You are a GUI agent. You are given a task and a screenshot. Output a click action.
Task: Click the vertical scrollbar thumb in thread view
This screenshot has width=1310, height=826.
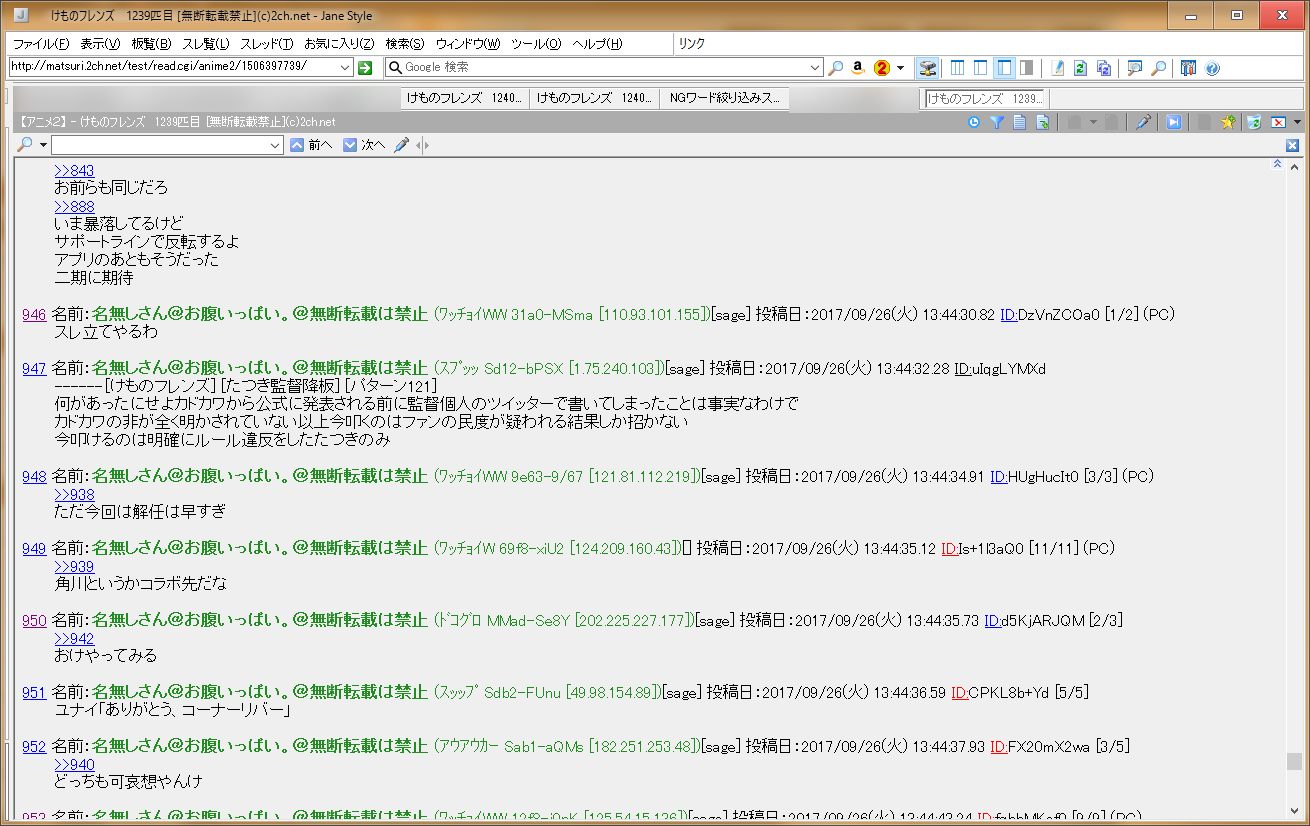point(1294,761)
